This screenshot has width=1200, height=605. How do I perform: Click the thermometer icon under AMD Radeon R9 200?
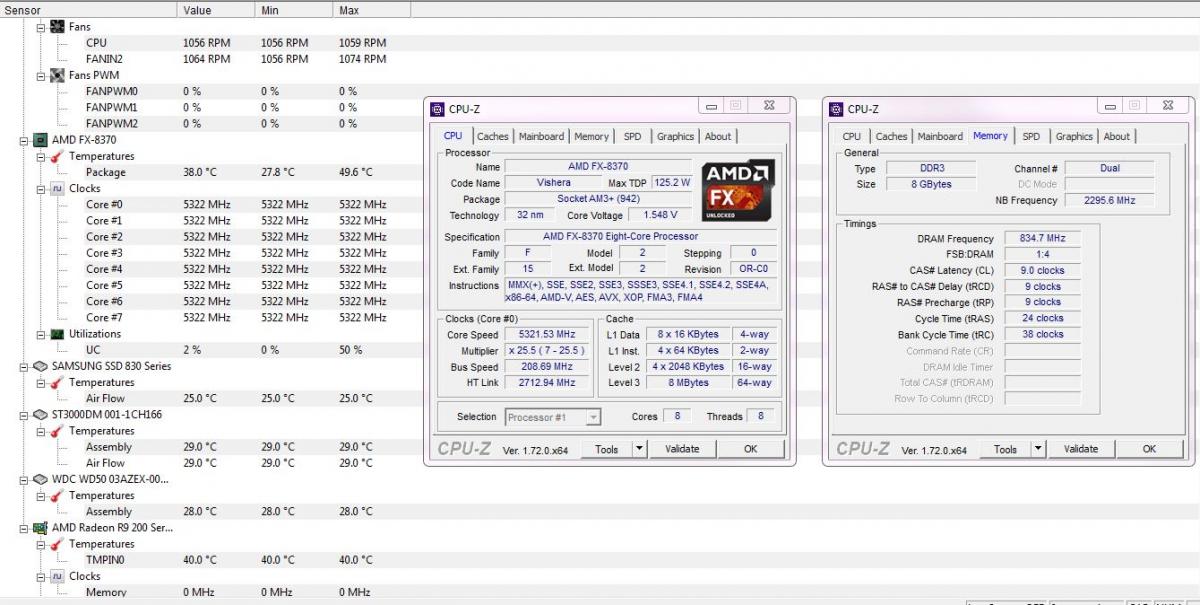[57, 544]
